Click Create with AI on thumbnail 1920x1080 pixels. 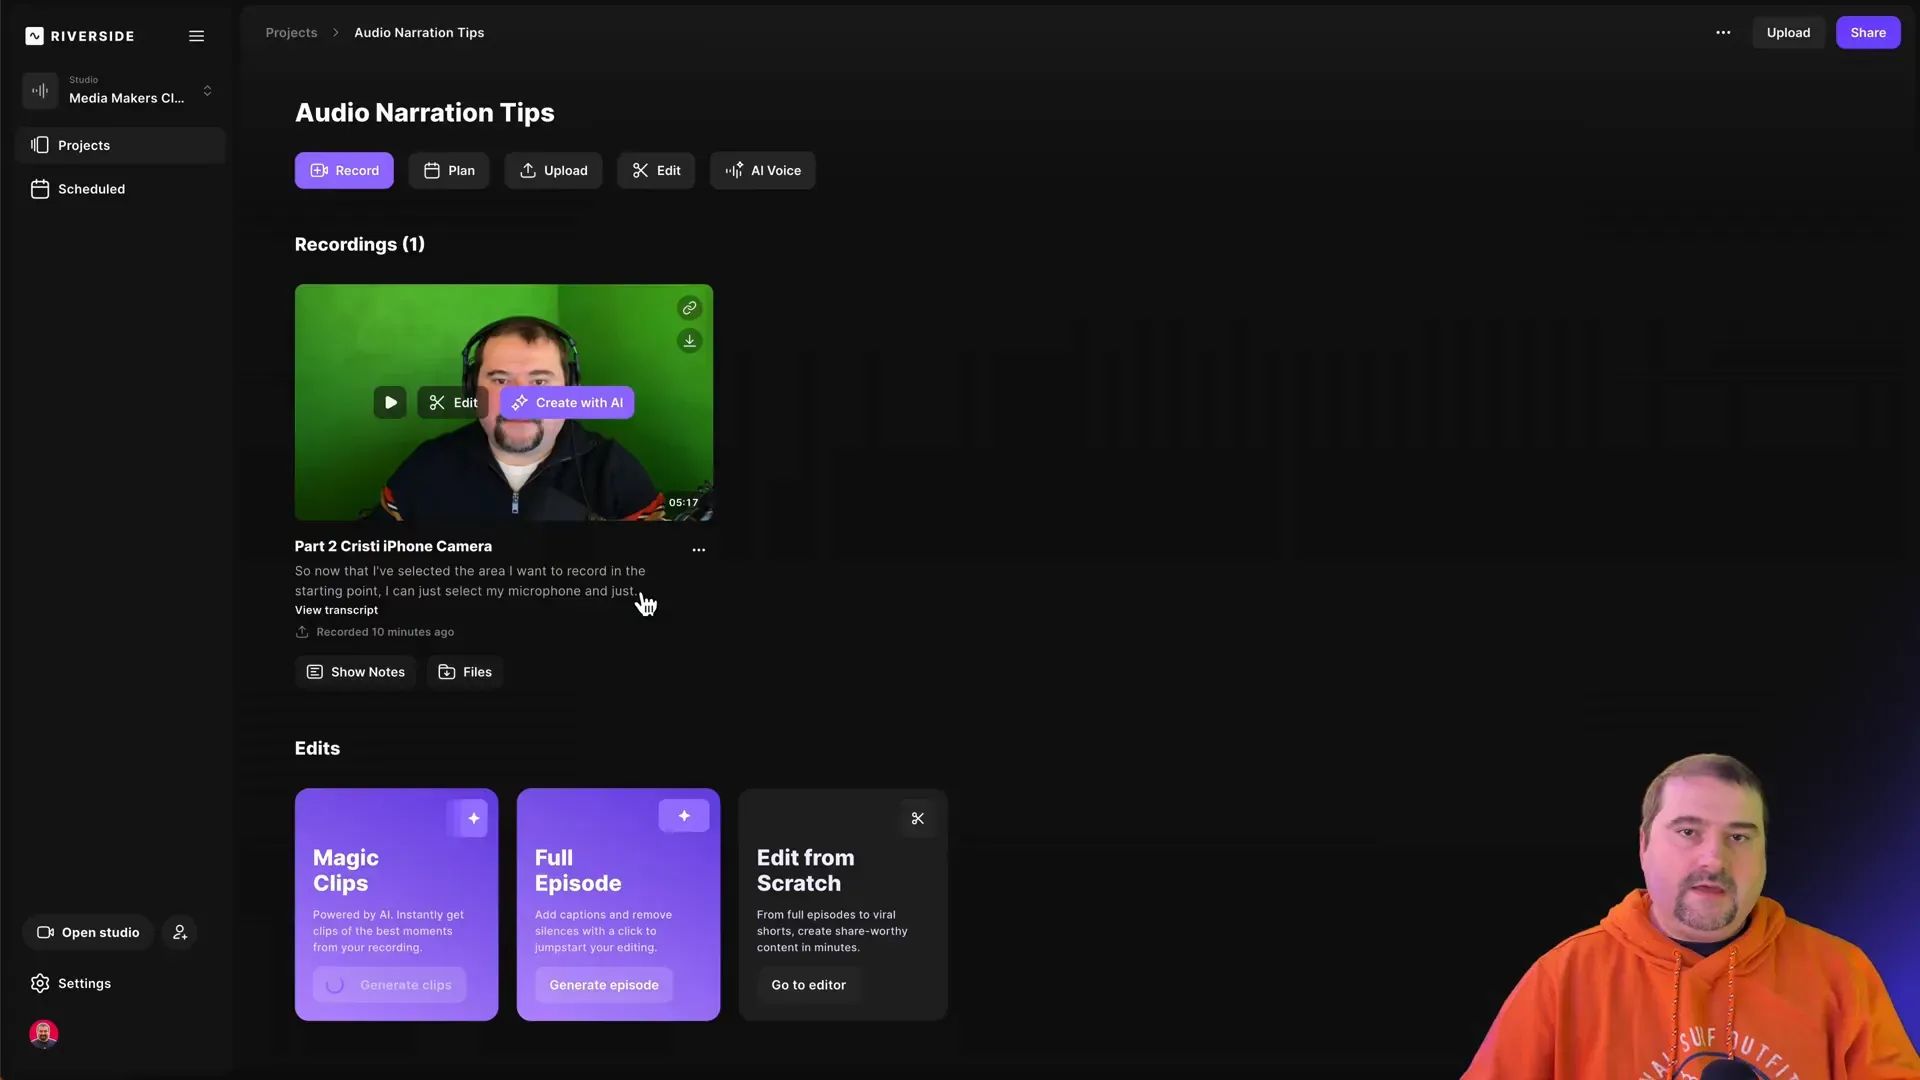coord(567,403)
